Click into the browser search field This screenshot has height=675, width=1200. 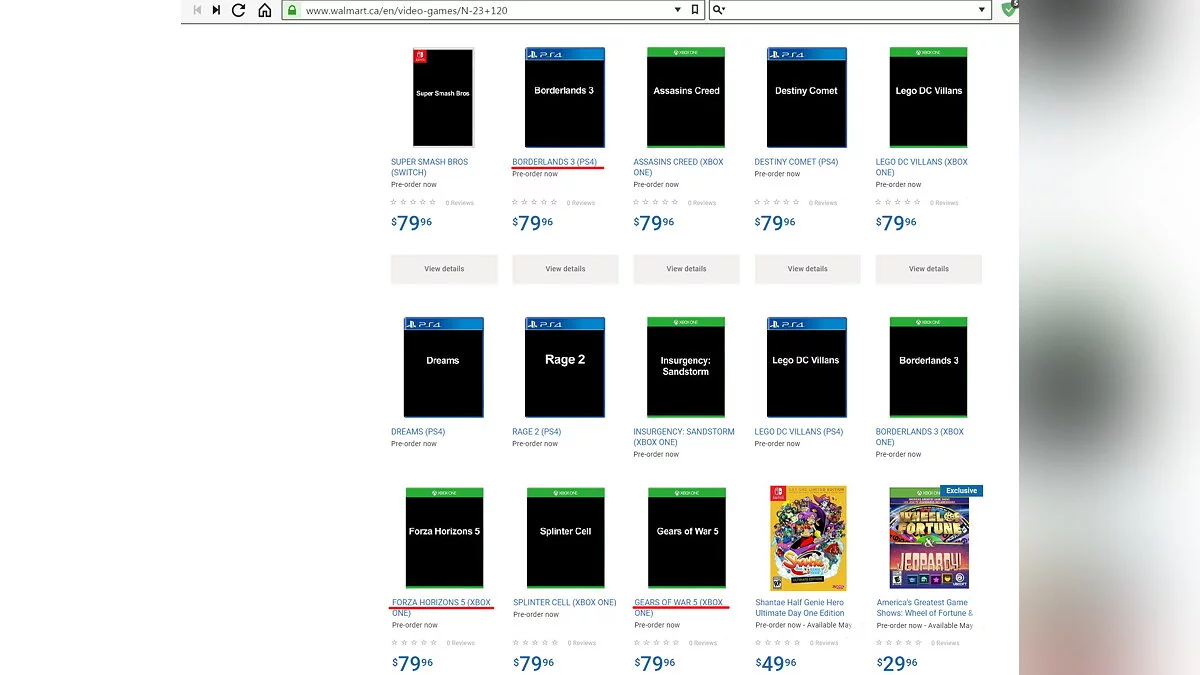coord(850,10)
